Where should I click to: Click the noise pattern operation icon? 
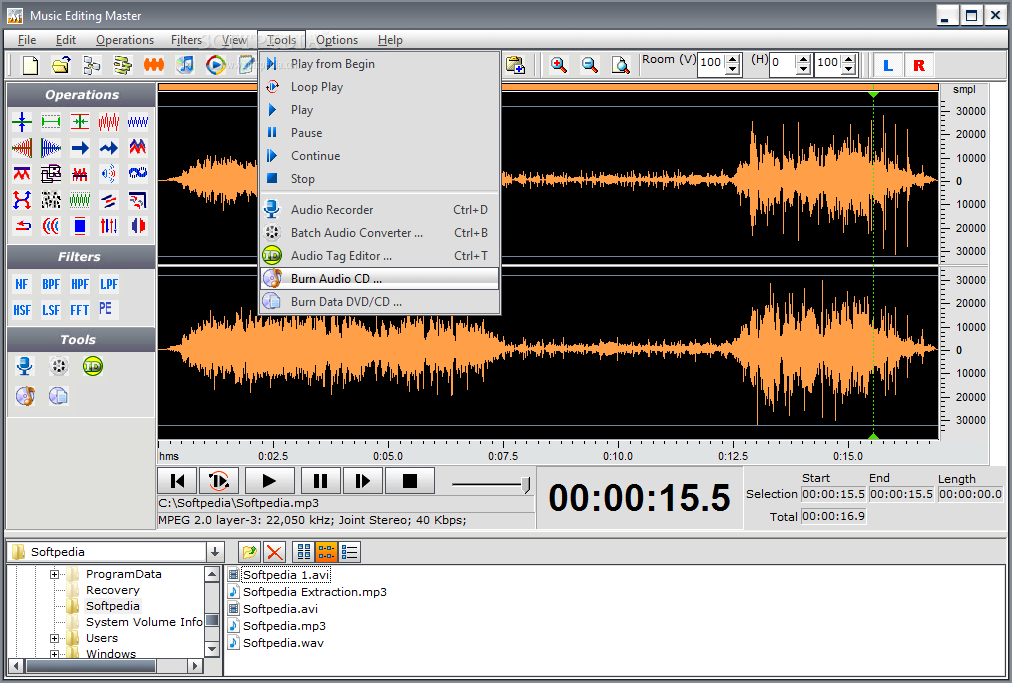click(x=51, y=199)
